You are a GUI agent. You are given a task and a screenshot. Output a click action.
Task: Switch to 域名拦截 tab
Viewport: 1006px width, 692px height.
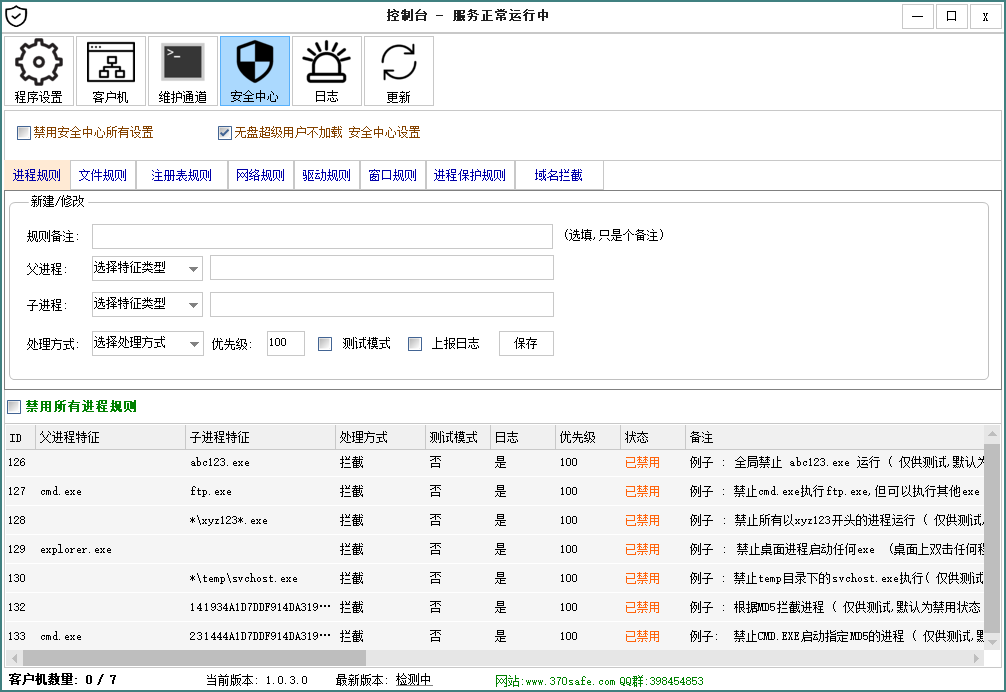click(558, 176)
